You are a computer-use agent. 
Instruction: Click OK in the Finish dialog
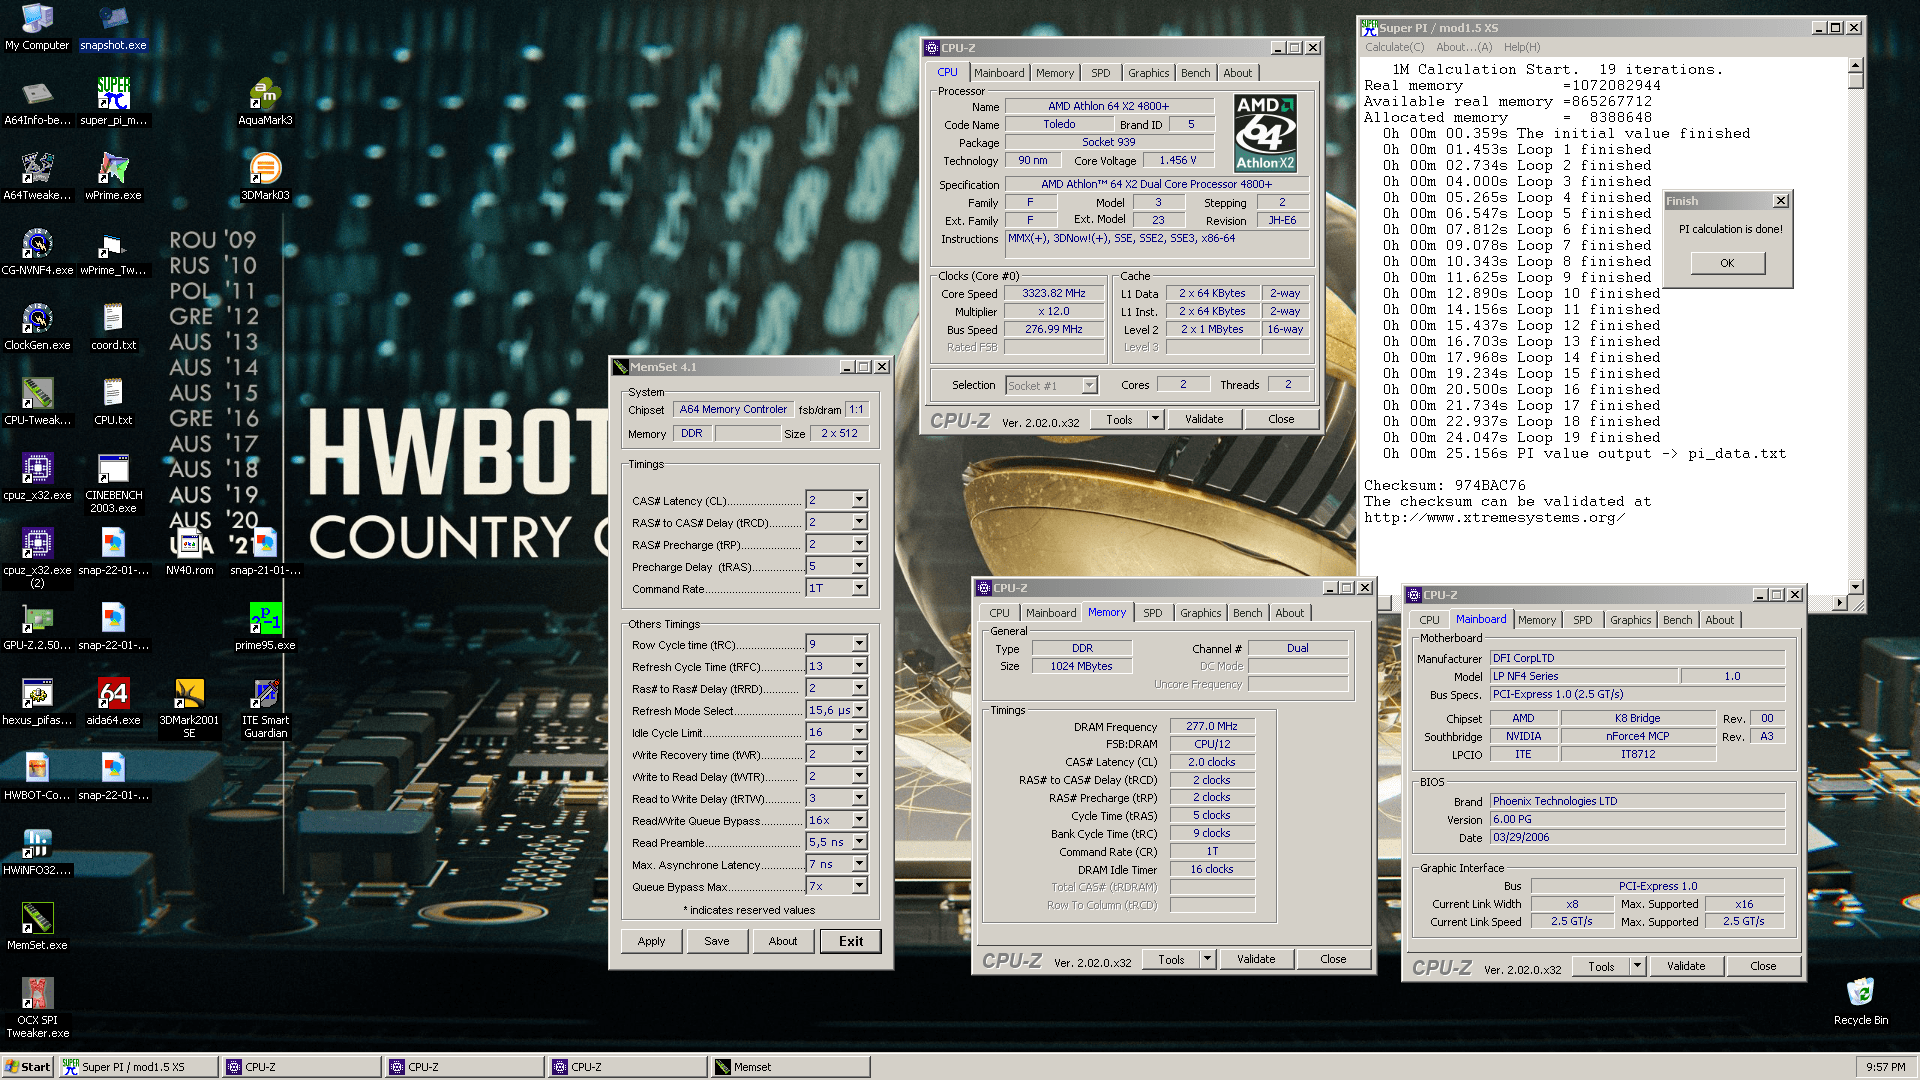point(1727,263)
